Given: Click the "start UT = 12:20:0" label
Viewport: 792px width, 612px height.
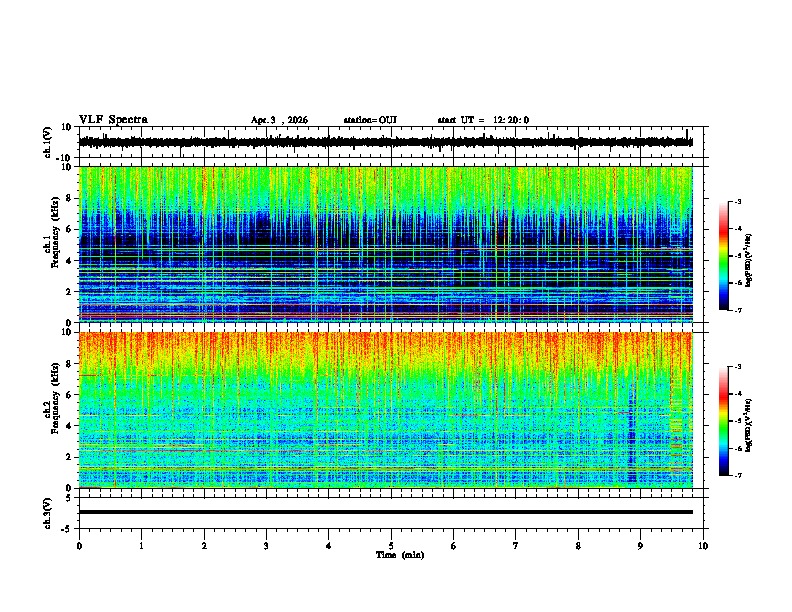Looking at the screenshot, I should coord(483,120).
